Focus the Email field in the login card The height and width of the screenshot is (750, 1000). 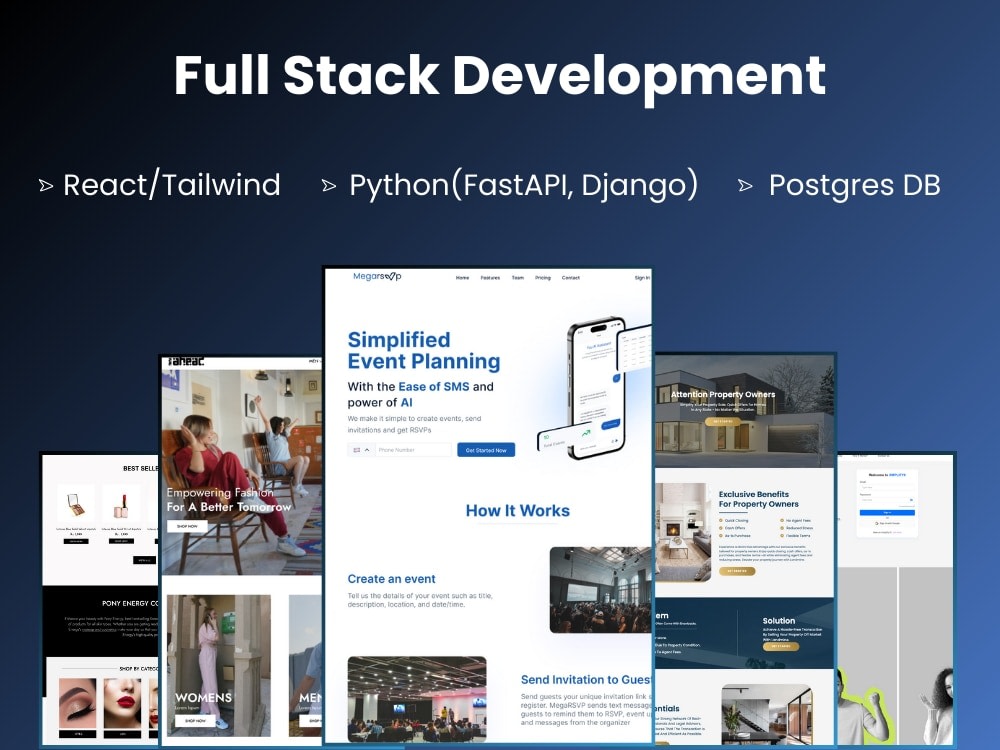[887, 487]
